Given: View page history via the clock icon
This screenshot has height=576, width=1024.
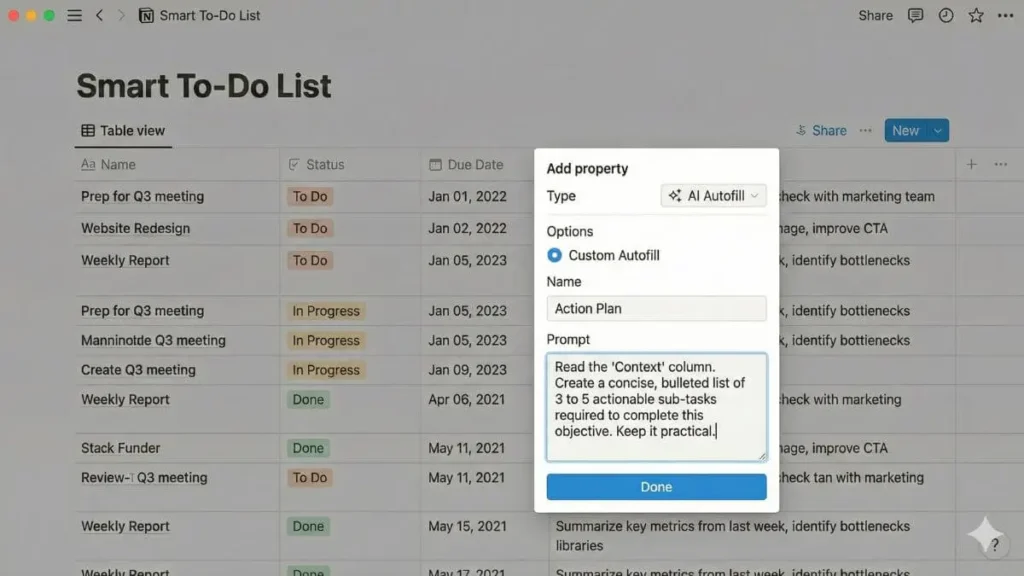Looking at the screenshot, I should point(945,15).
